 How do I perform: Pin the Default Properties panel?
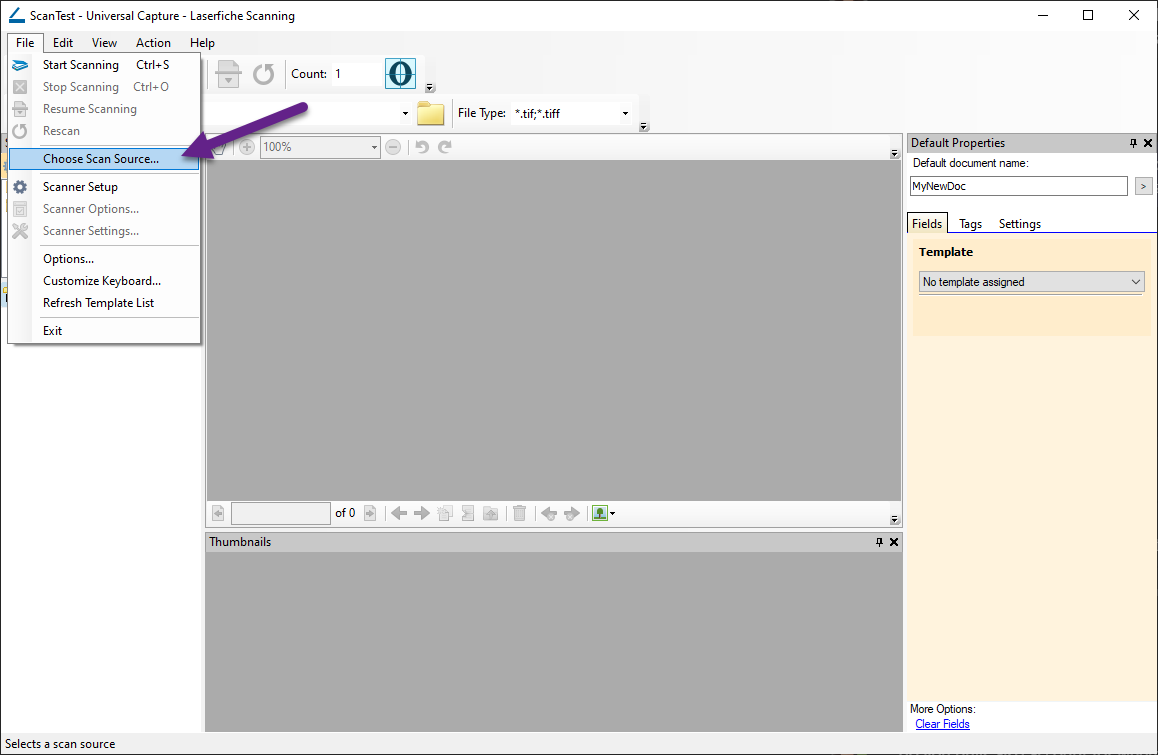click(1134, 143)
